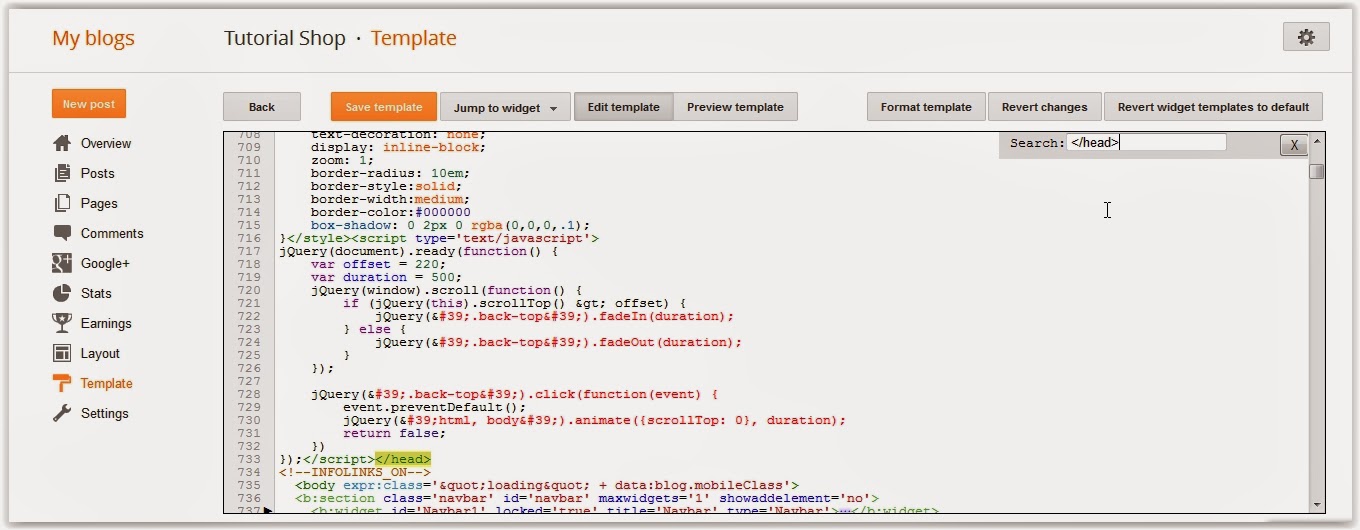The image size is (1360, 530).
Task: Click the editor scrollbar up arrow
Action: point(1316,140)
